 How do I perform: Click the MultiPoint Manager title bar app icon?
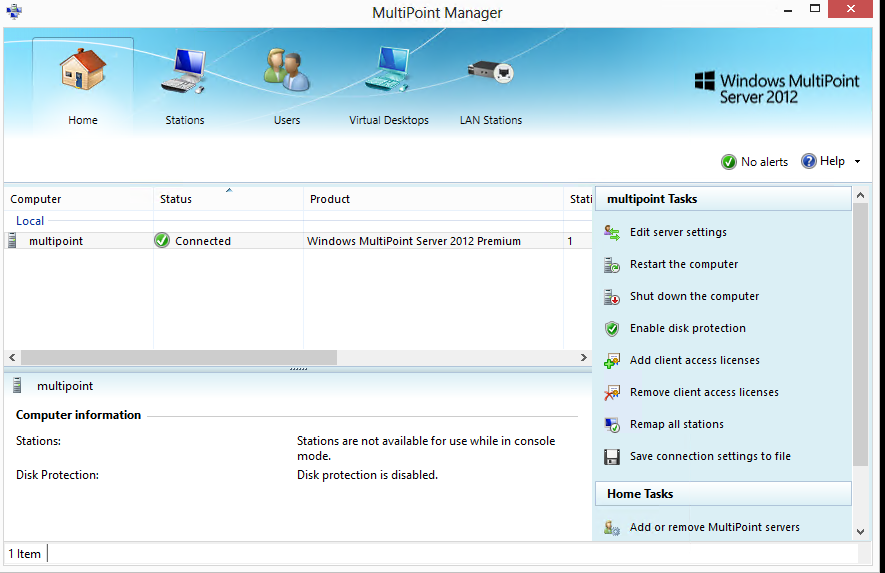14,11
